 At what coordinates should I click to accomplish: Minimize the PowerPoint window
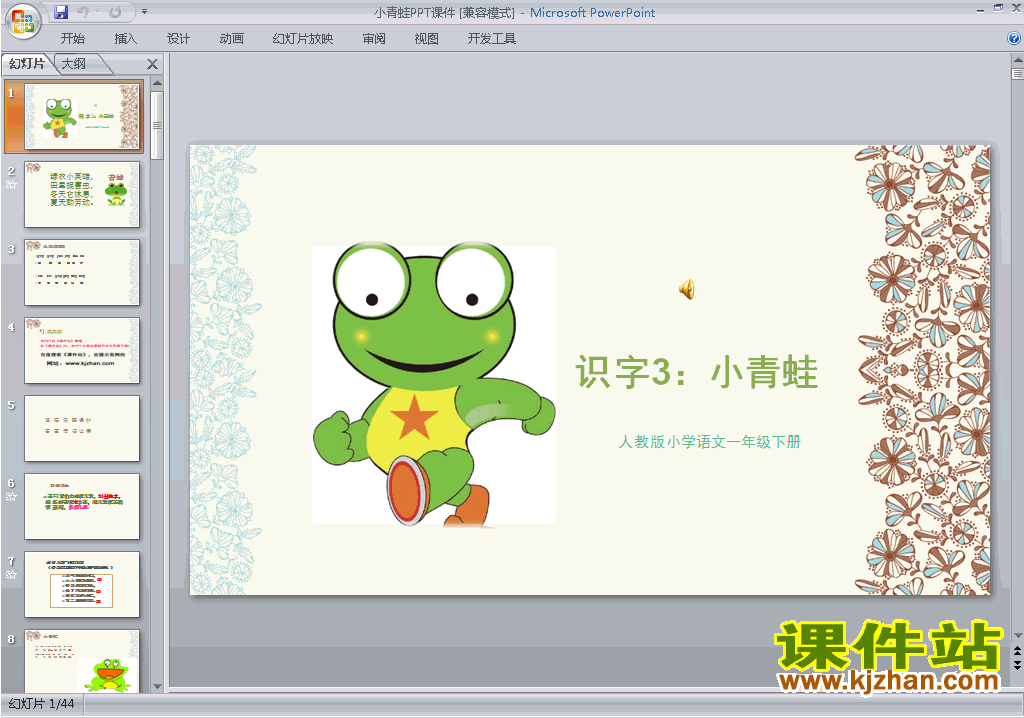click(x=980, y=10)
